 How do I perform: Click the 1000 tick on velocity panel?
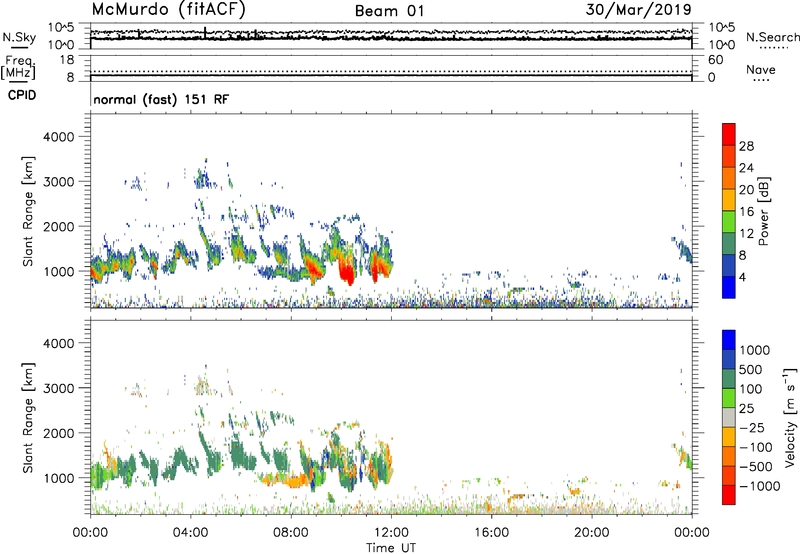point(58,478)
